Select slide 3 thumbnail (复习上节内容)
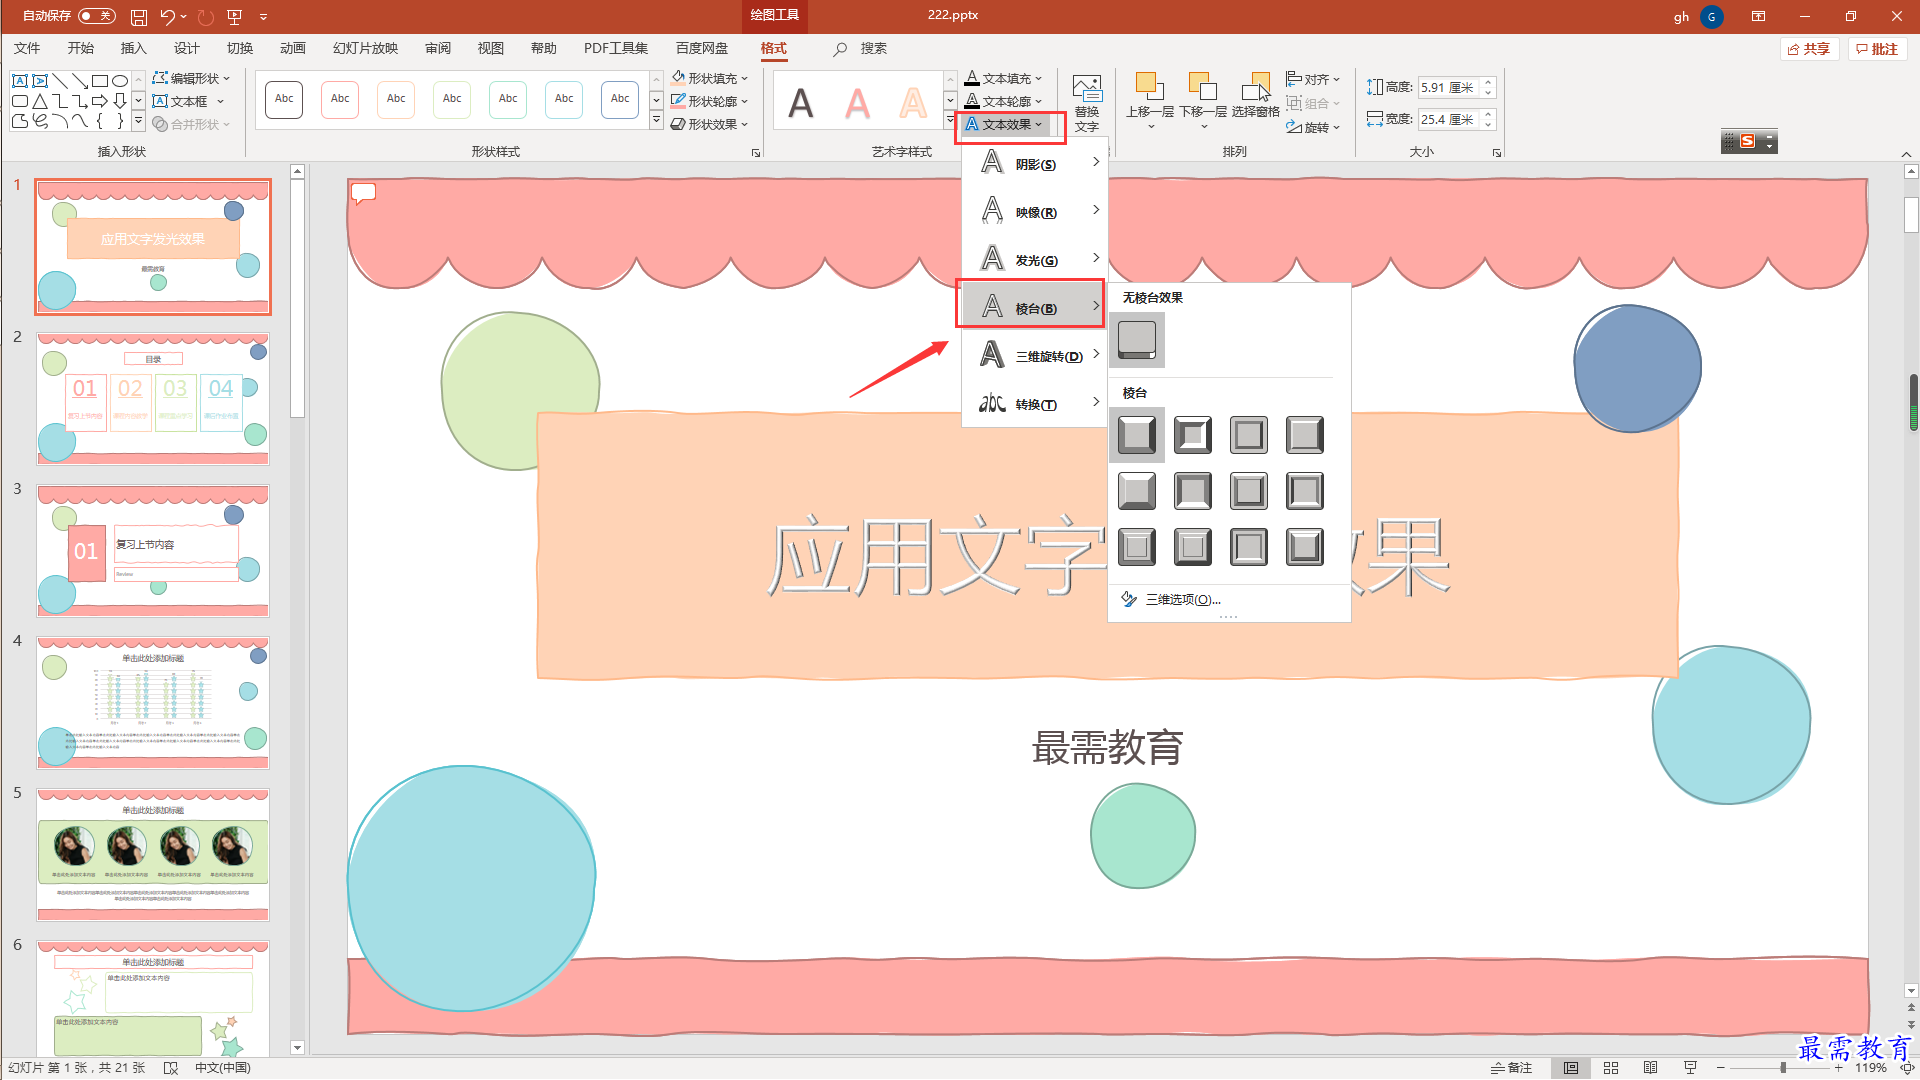The width and height of the screenshot is (1920, 1080). coord(153,551)
